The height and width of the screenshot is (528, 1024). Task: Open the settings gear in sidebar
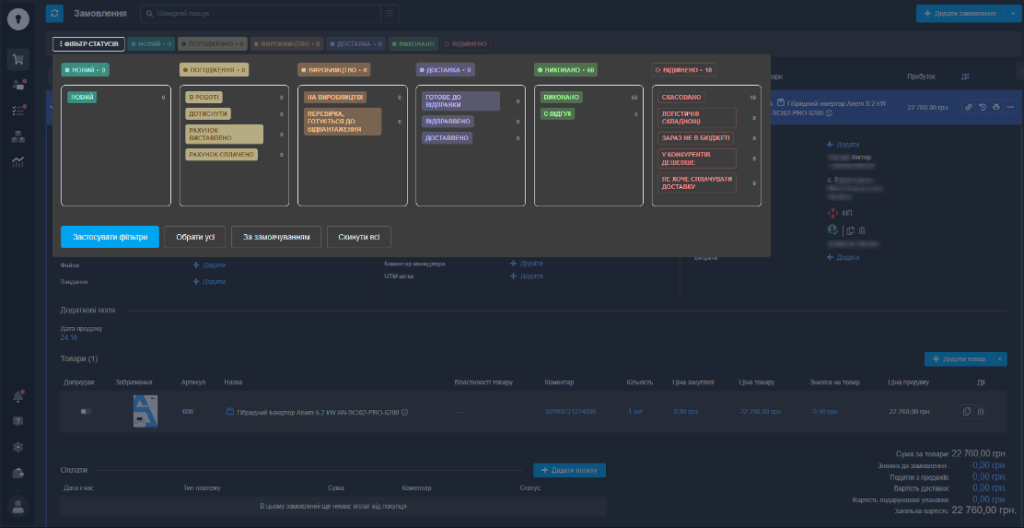click(18, 447)
